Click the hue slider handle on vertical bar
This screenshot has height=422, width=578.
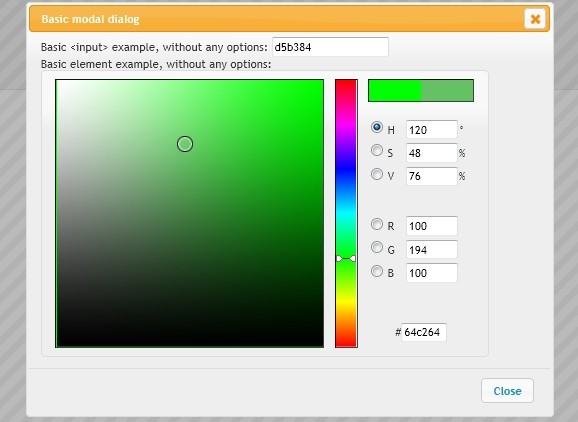pyautogui.click(x=346, y=259)
